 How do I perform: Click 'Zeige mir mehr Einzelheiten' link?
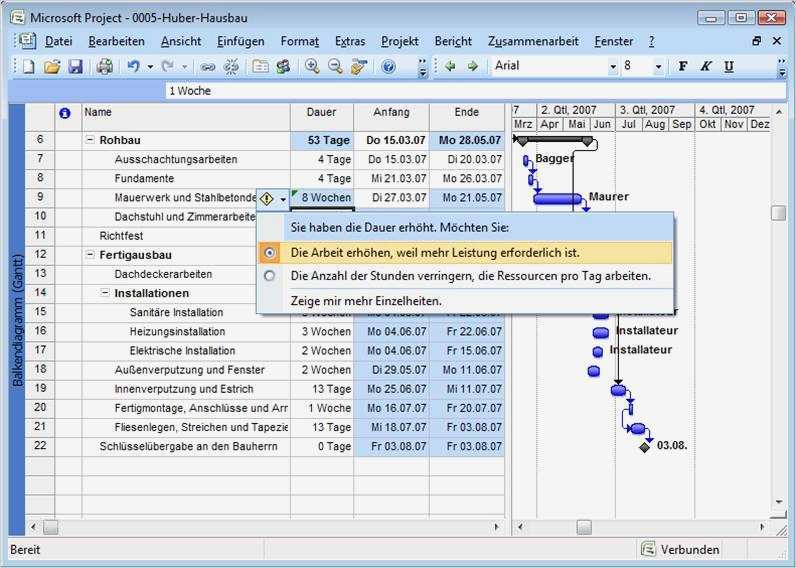click(x=366, y=301)
